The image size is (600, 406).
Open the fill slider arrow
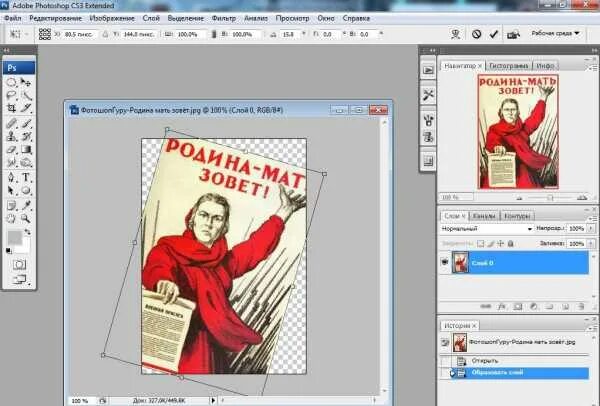click(591, 243)
